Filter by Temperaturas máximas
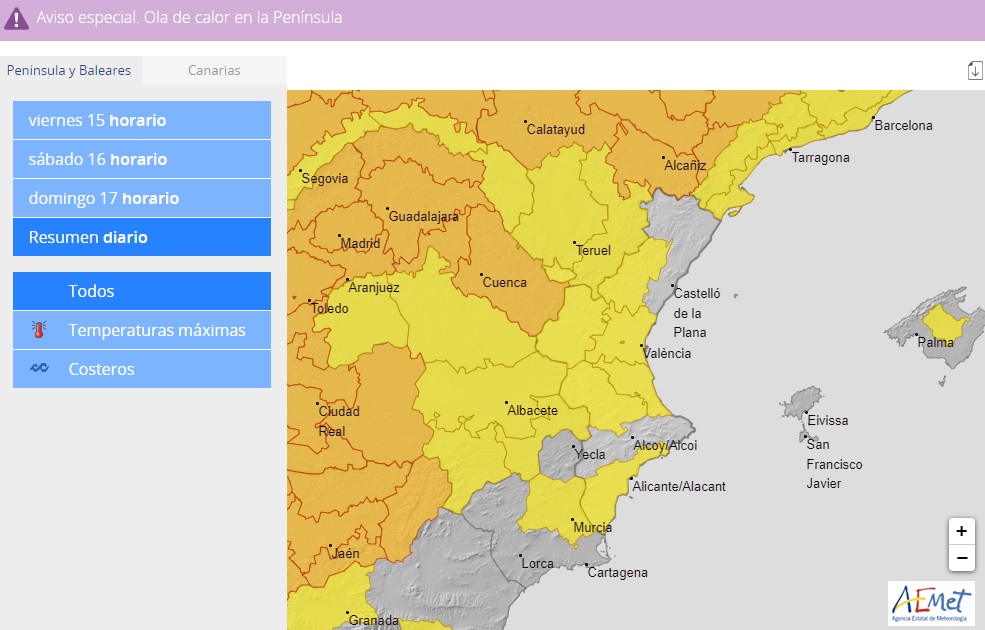The height and width of the screenshot is (630, 985). tap(156, 330)
